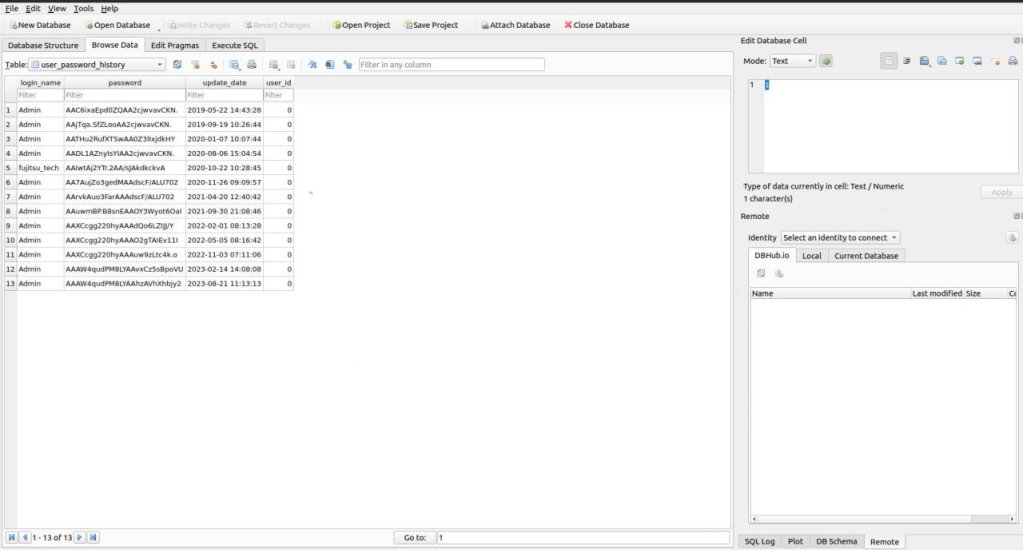Screen dimensions: 1023x550
Task: Switch to the Execute SQL tab
Action: 235,45
